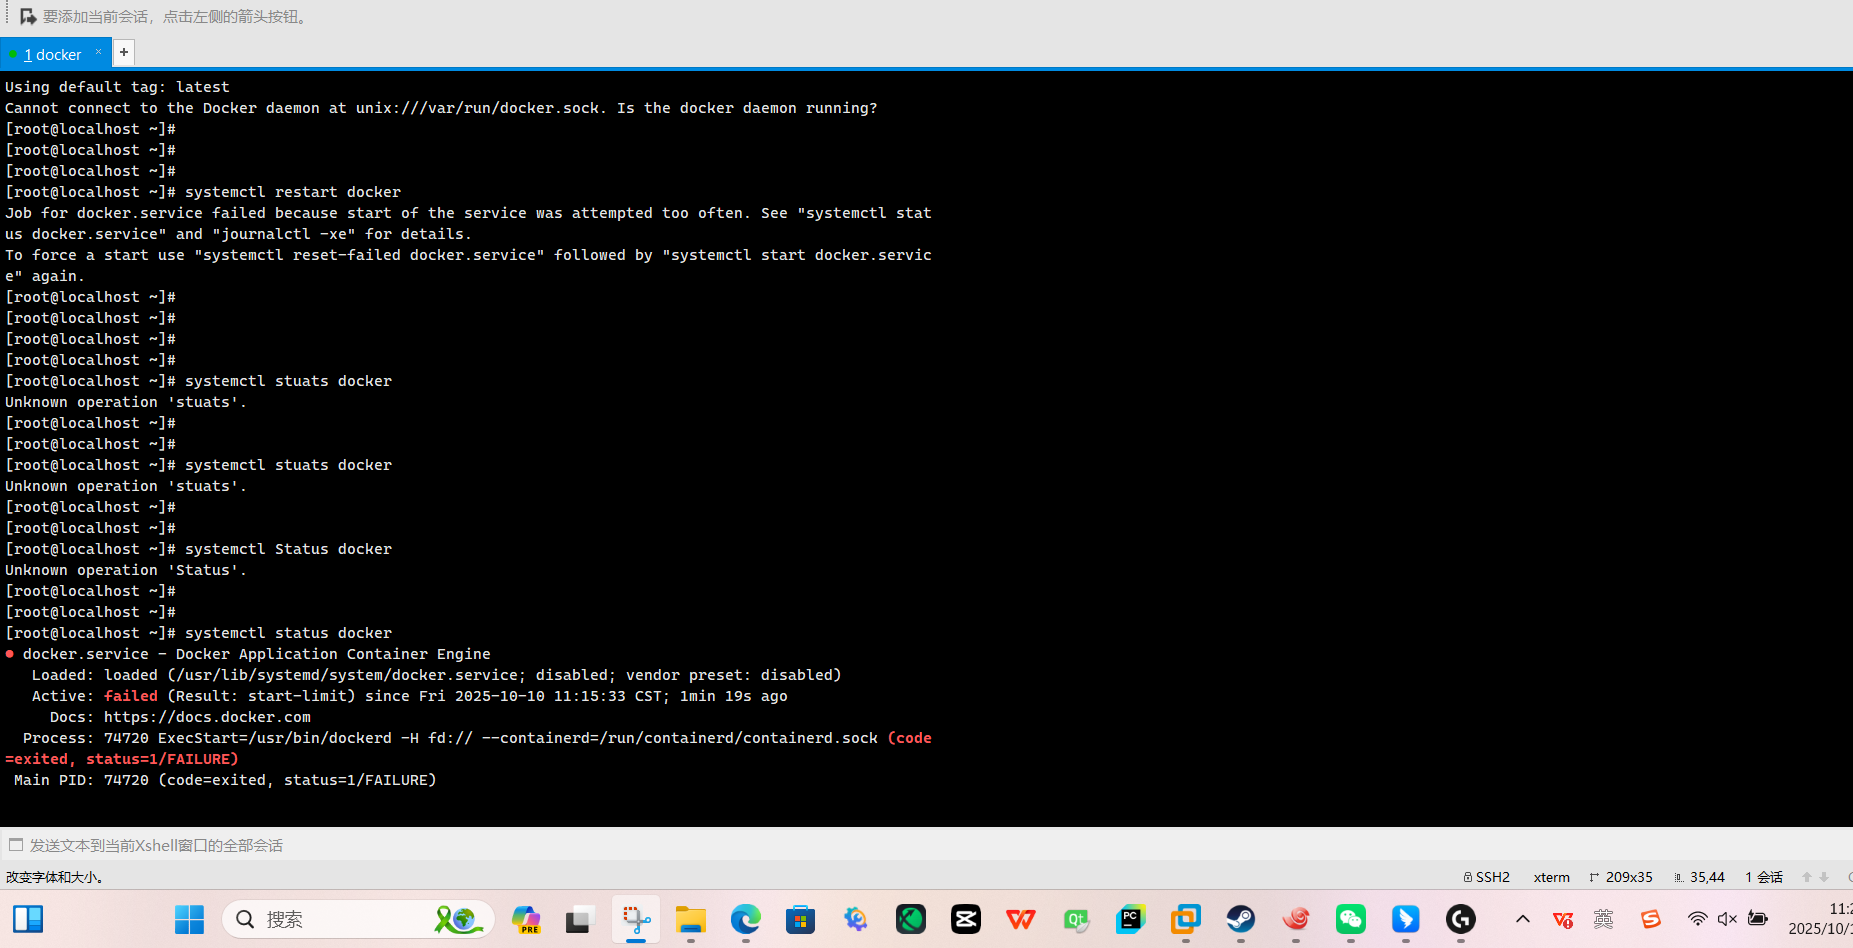Expand the hidden system tray icons chevron
Screen dimensions: 1853x948
click(x=1523, y=919)
